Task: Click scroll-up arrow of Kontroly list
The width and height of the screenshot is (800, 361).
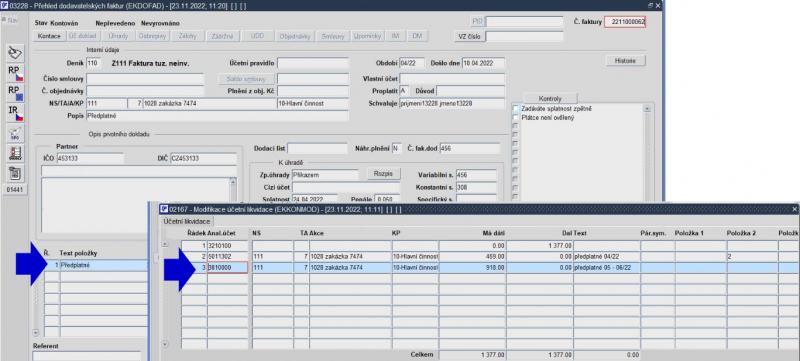Action: pos(647,109)
